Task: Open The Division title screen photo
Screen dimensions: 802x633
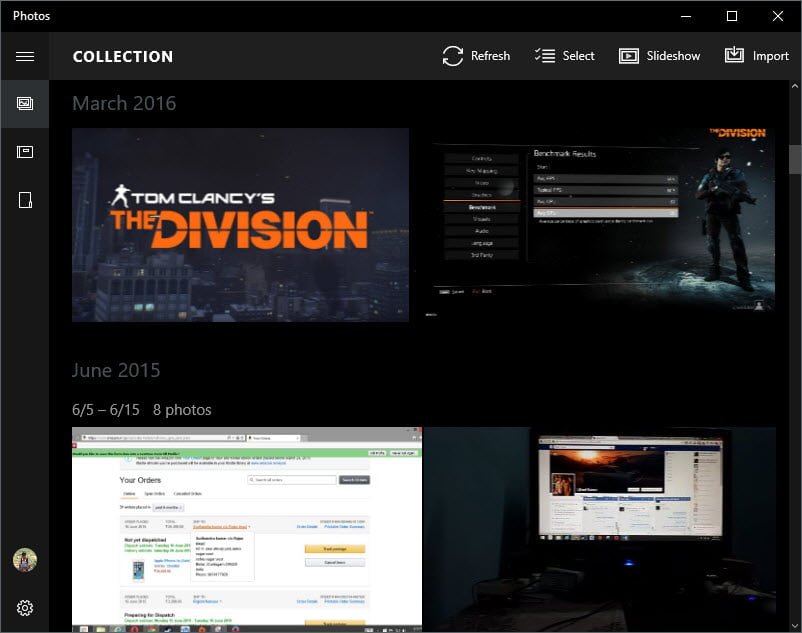Action: click(240, 224)
